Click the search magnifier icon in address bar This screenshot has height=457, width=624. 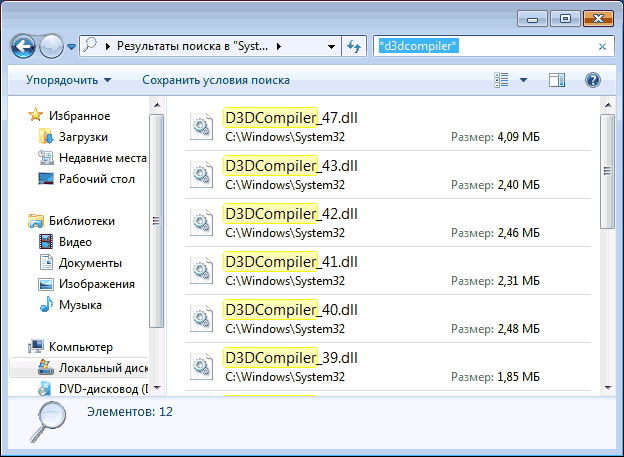[90, 46]
